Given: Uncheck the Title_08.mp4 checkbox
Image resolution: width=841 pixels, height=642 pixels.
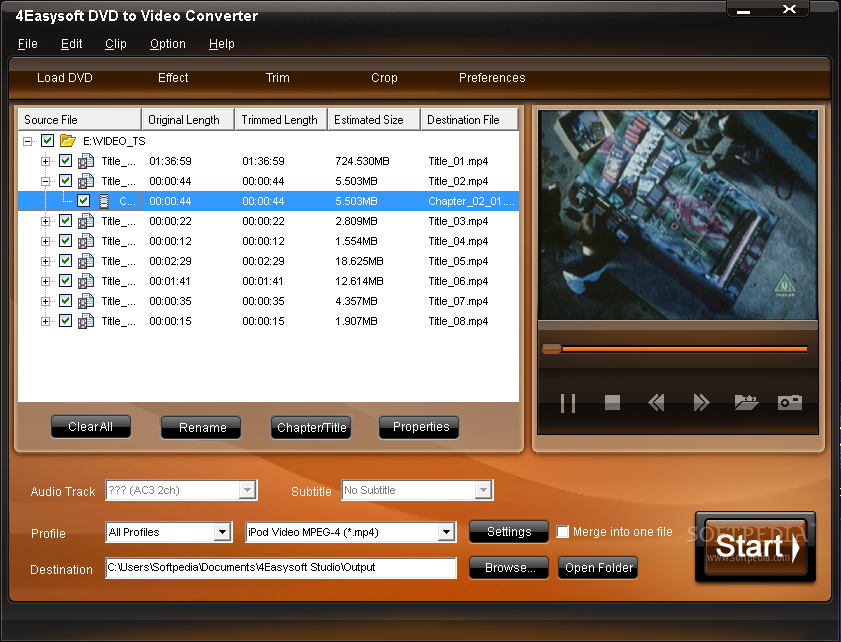Looking at the screenshot, I should click(65, 321).
